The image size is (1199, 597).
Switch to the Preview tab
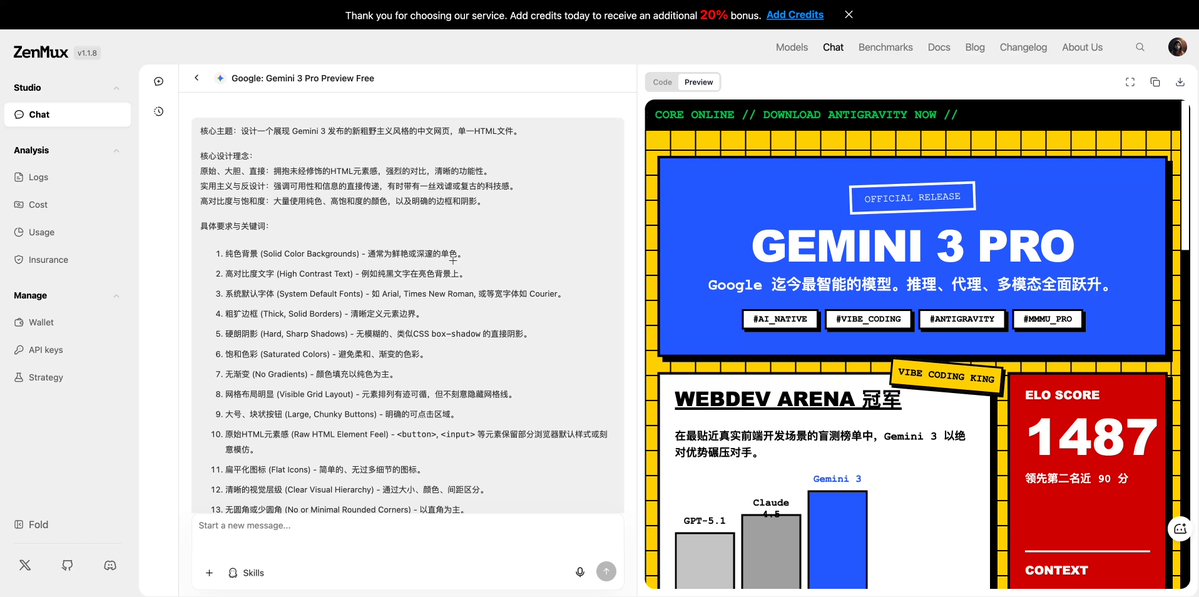[x=699, y=82]
